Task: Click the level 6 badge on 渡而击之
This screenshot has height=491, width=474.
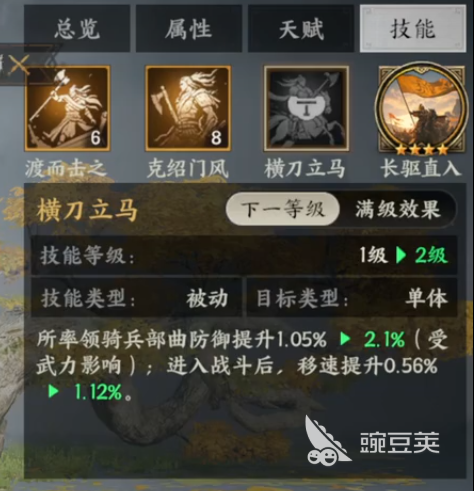Action: [x=95, y=138]
